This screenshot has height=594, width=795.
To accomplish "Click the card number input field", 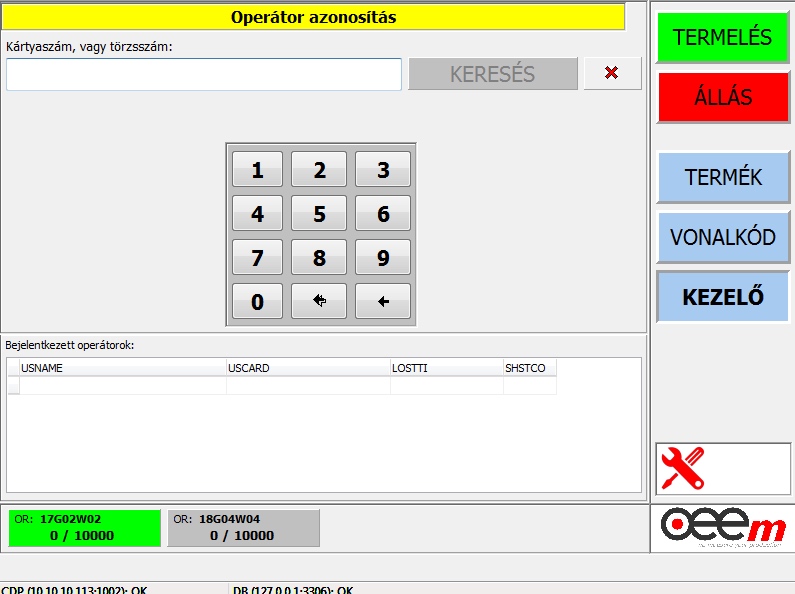I will tap(204, 74).
